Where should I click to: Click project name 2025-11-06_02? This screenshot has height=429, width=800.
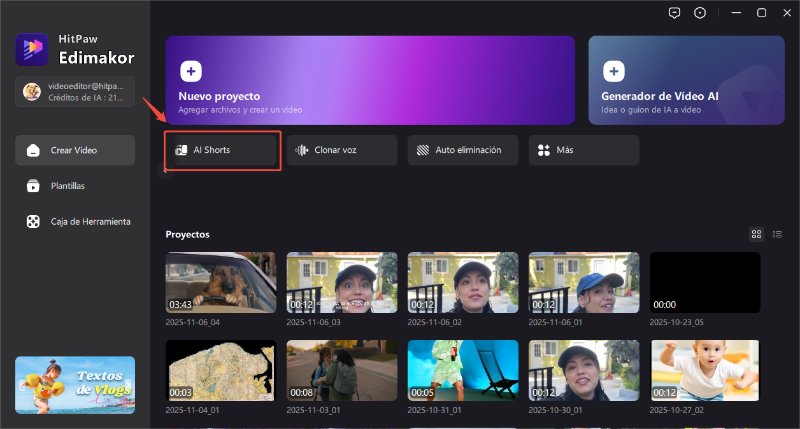[x=434, y=322]
